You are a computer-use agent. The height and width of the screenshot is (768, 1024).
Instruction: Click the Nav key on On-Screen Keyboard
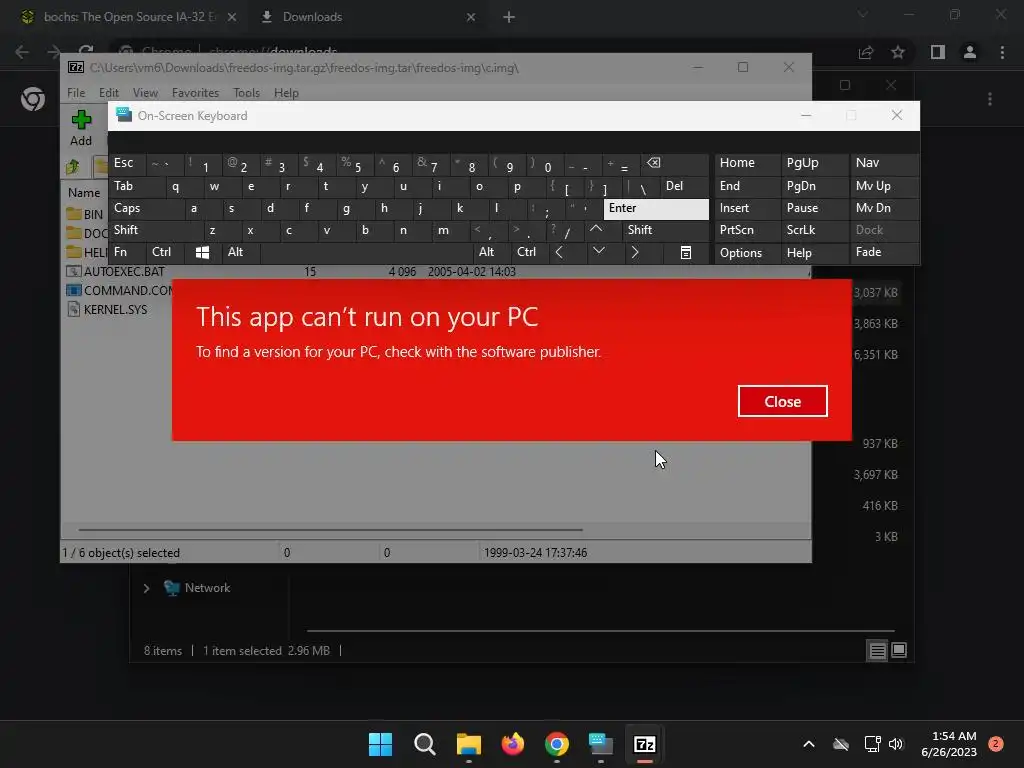(884, 163)
